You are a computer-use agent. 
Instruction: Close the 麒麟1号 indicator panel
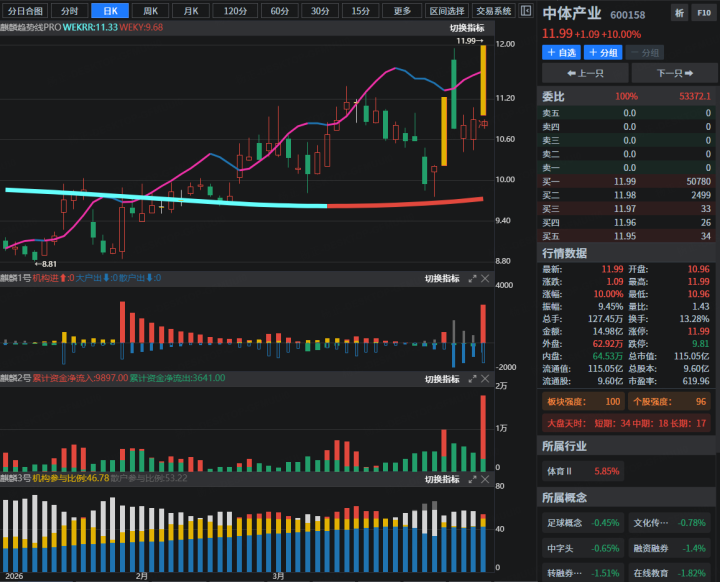tap(487, 278)
